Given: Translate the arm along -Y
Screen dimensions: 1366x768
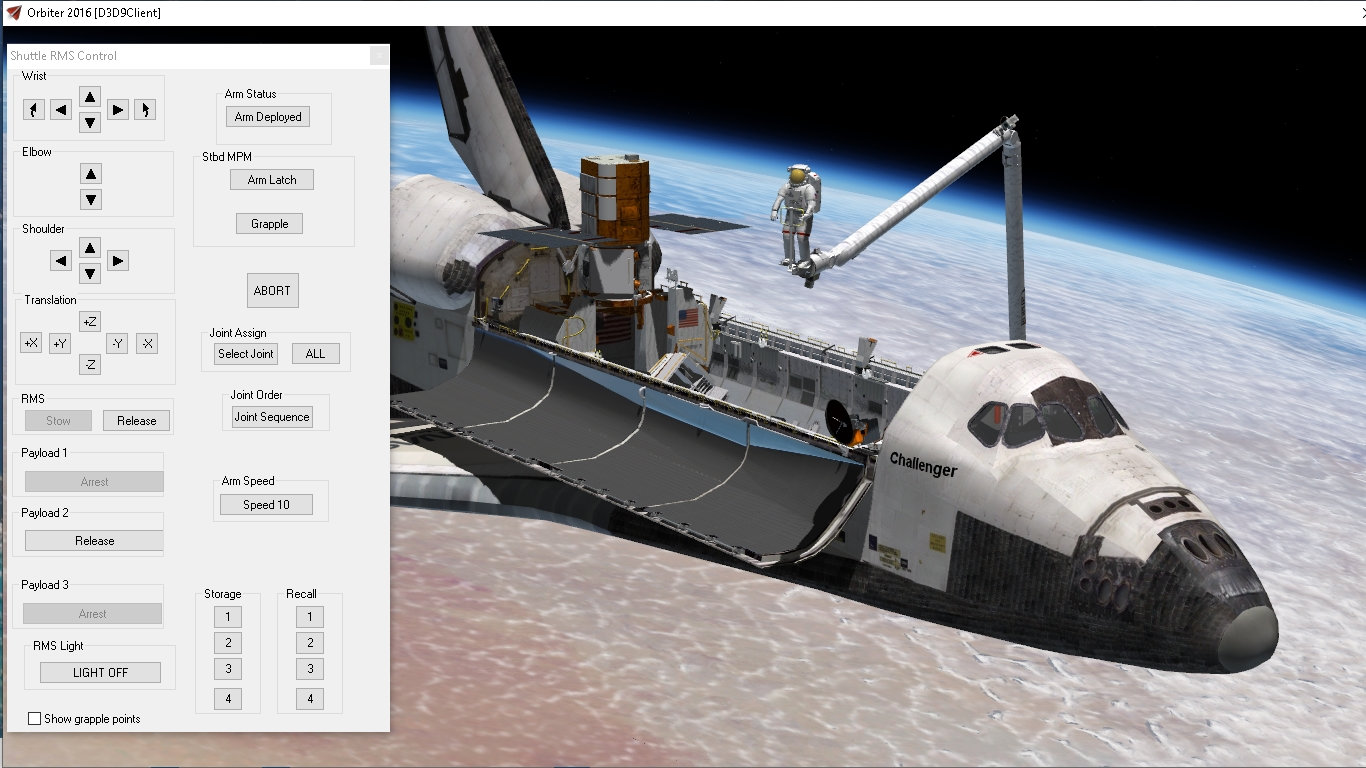Looking at the screenshot, I should 117,344.
